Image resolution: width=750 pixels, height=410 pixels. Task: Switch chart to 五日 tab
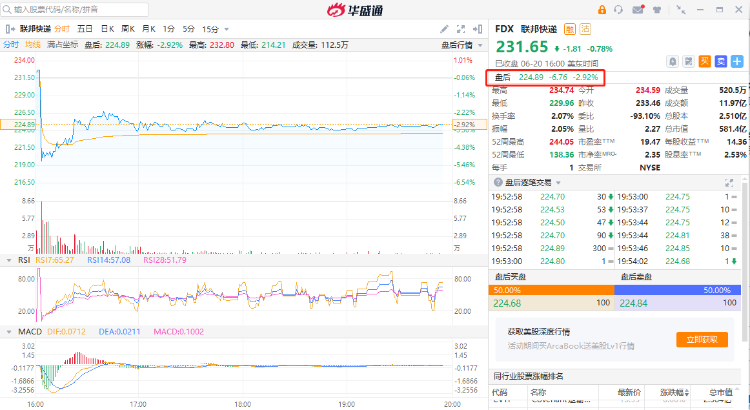pos(85,29)
